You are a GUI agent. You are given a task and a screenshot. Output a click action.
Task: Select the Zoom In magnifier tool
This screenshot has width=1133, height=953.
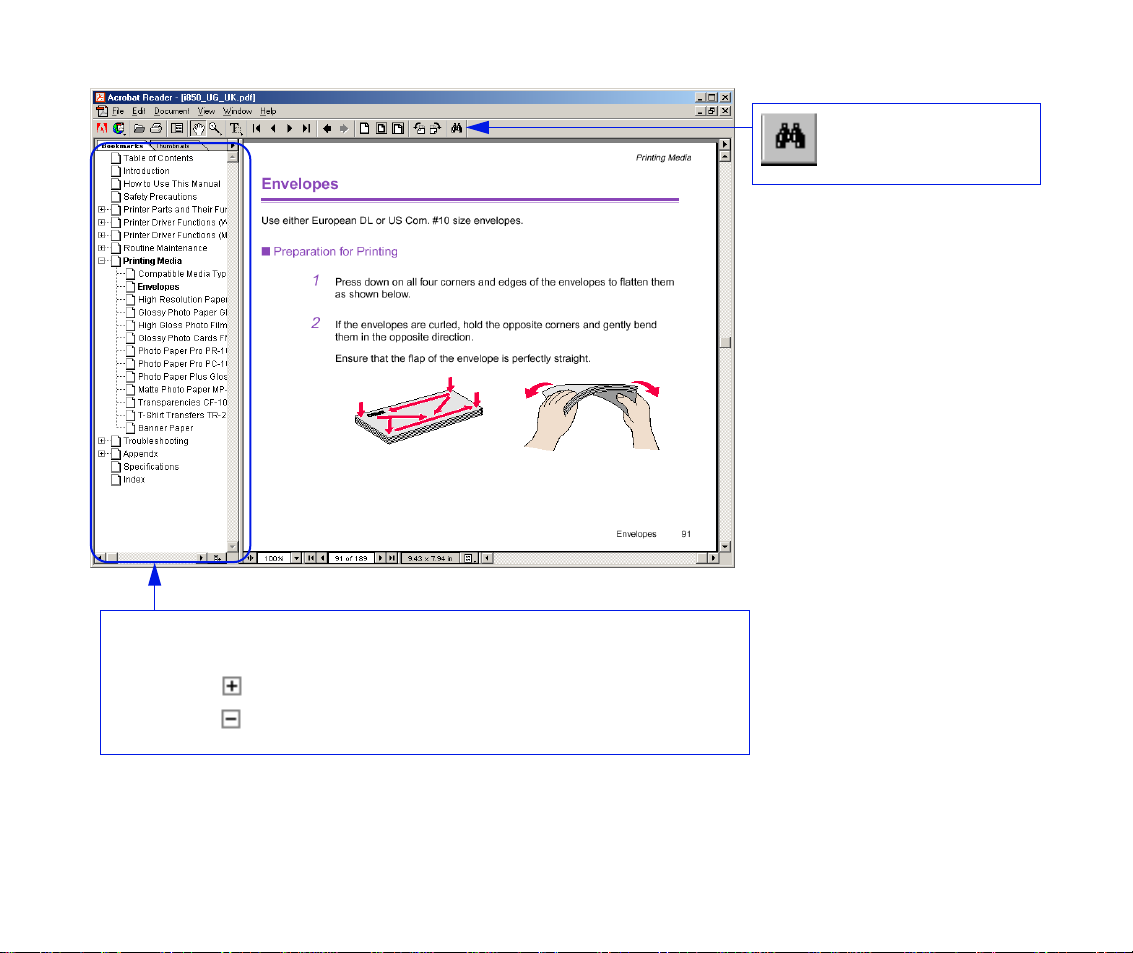215,129
